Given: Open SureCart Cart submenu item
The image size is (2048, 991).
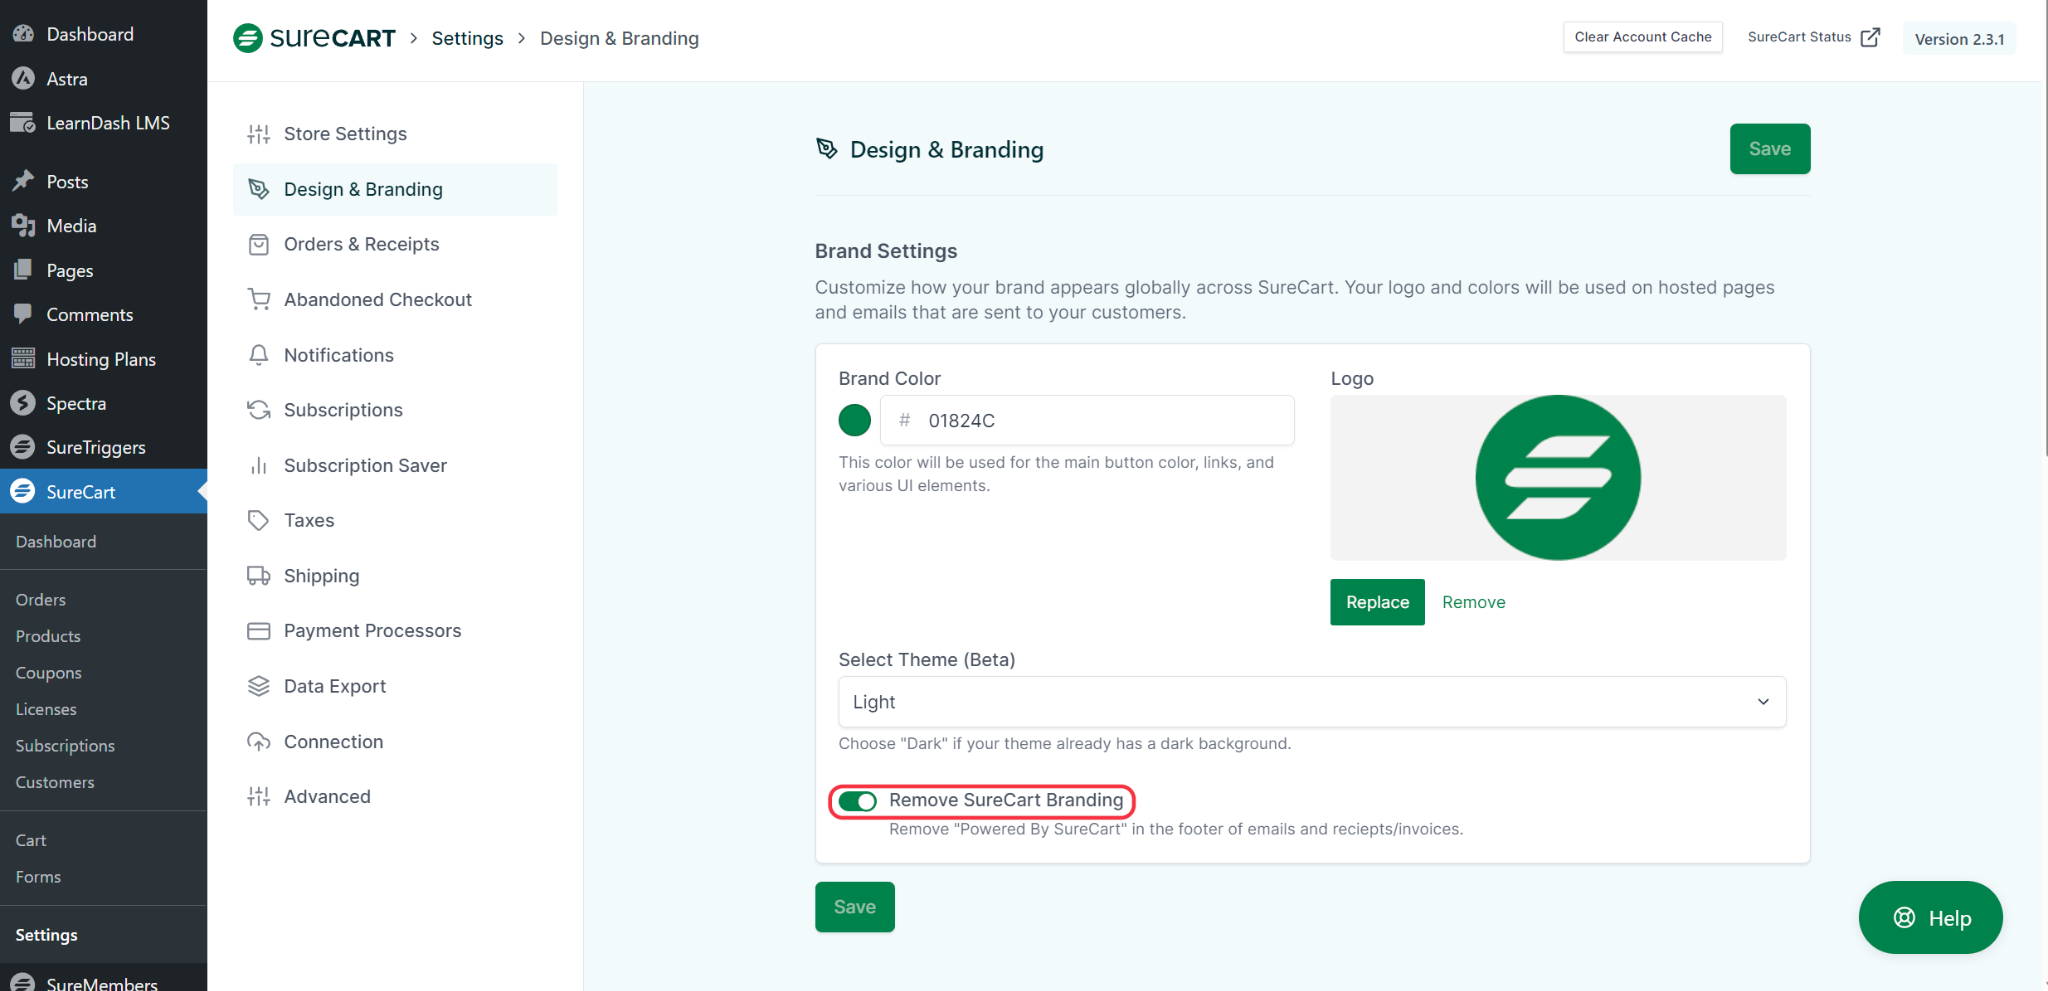Looking at the screenshot, I should click(31, 840).
